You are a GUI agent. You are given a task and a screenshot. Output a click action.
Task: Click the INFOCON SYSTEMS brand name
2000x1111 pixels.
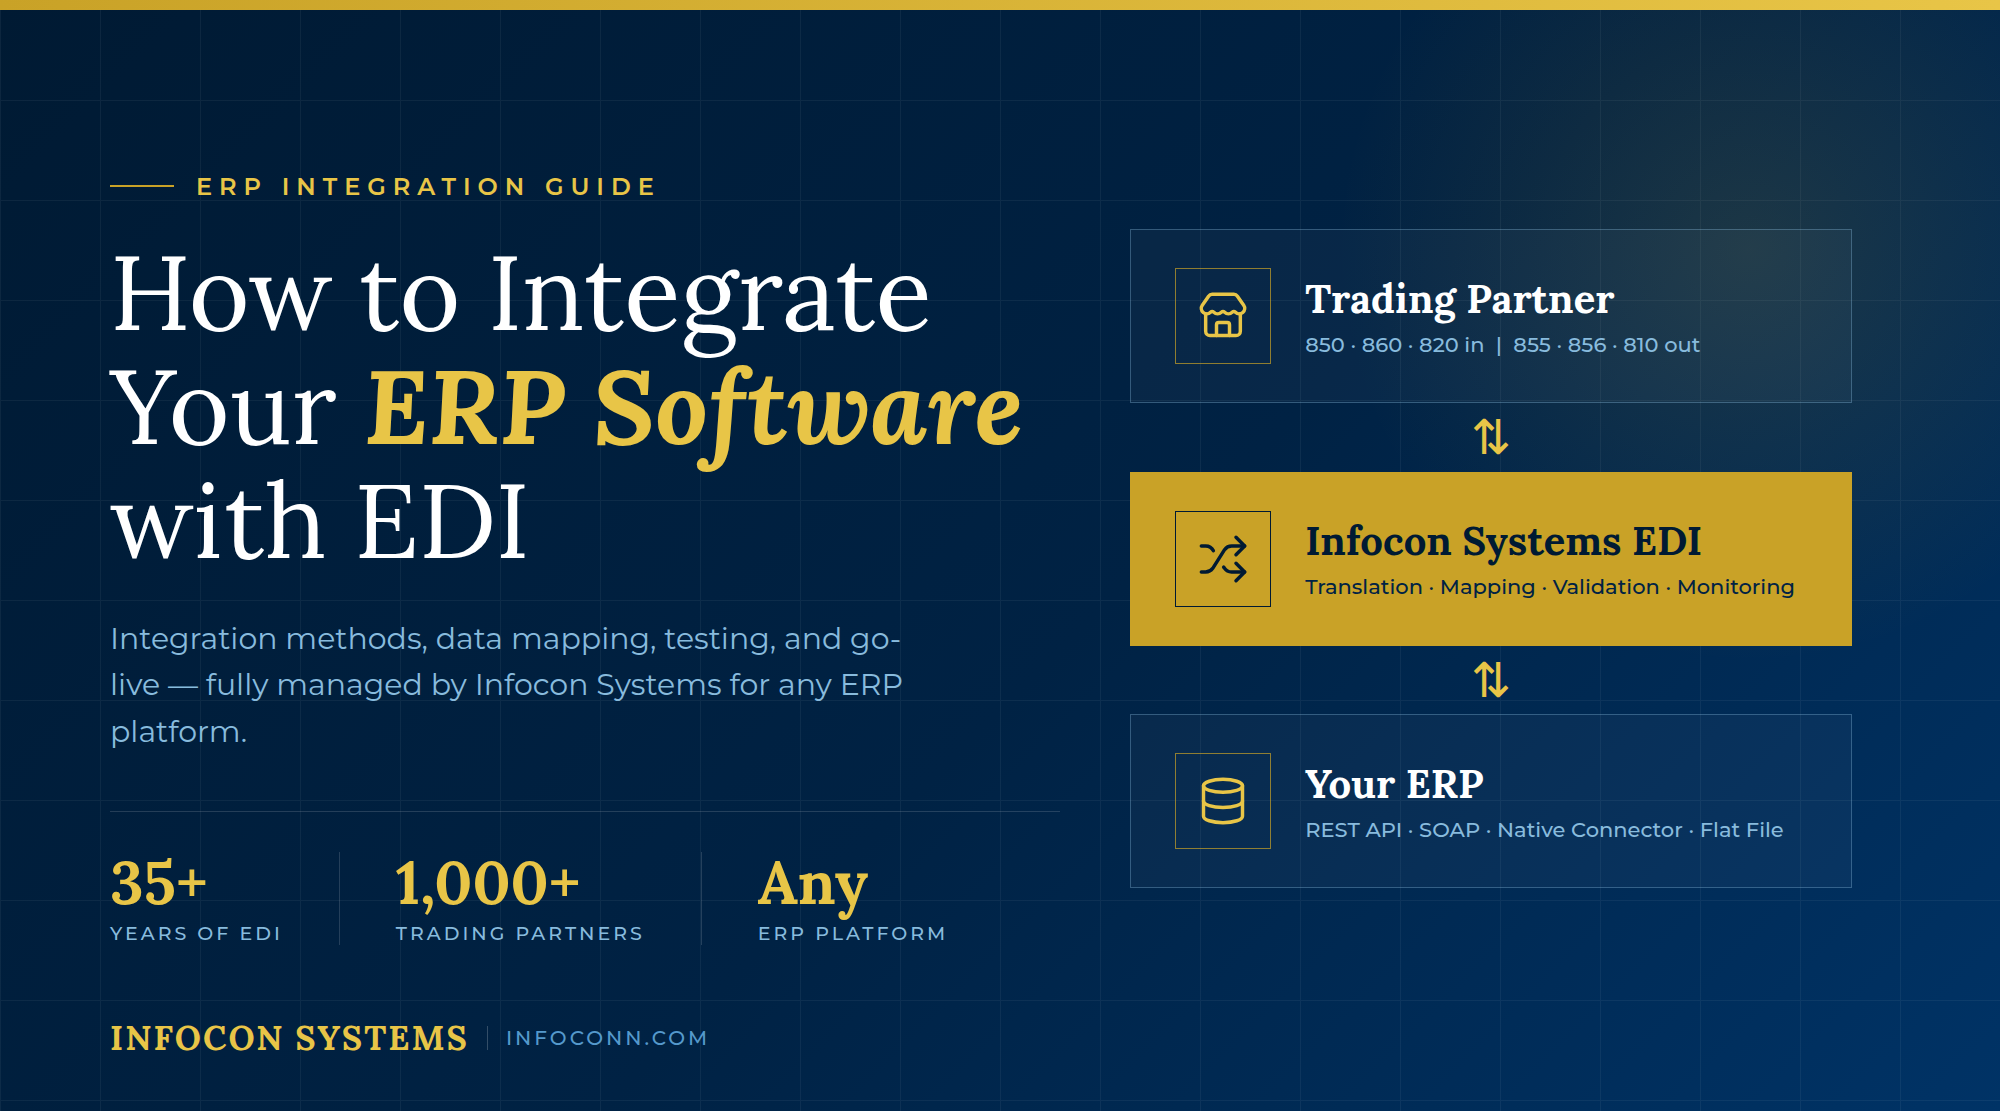click(x=289, y=1038)
